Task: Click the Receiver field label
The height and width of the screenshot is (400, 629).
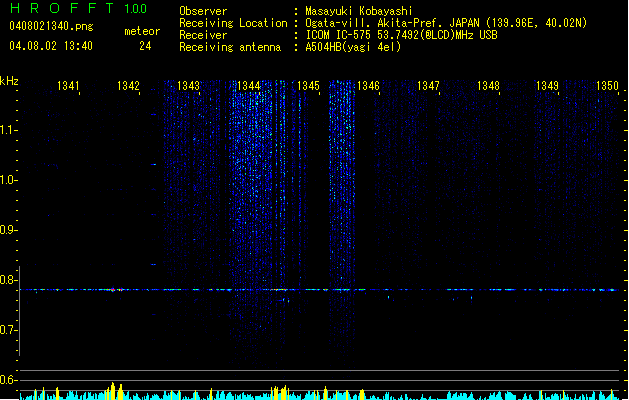Action: [203, 35]
